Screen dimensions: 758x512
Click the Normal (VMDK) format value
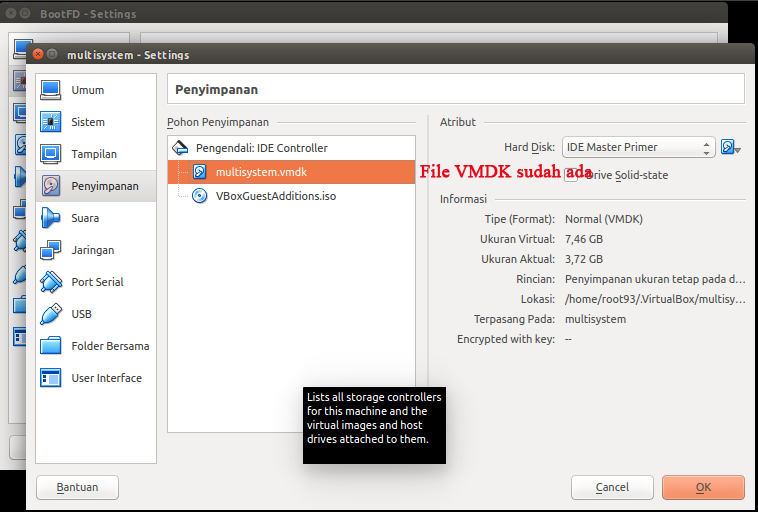(604, 219)
